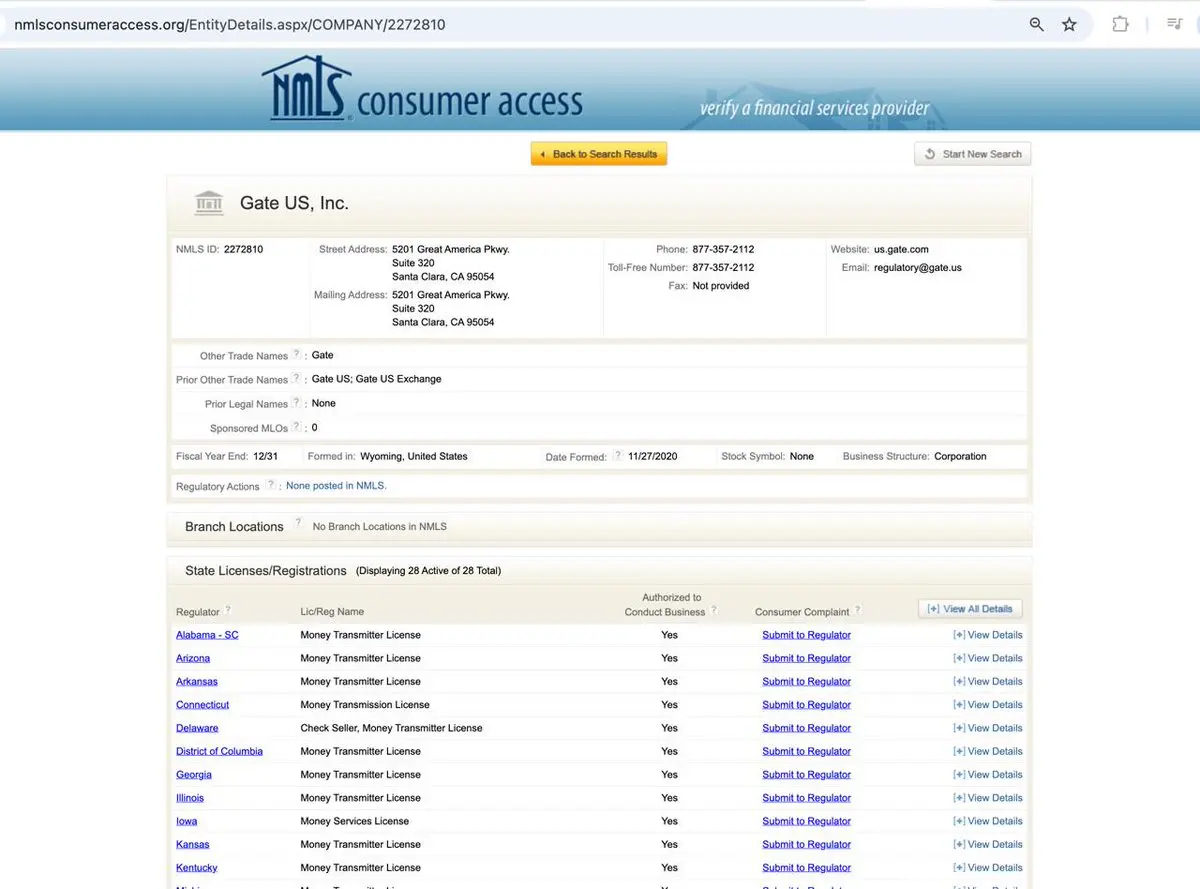
Task: Open help for Date Formed
Action: [616, 455]
